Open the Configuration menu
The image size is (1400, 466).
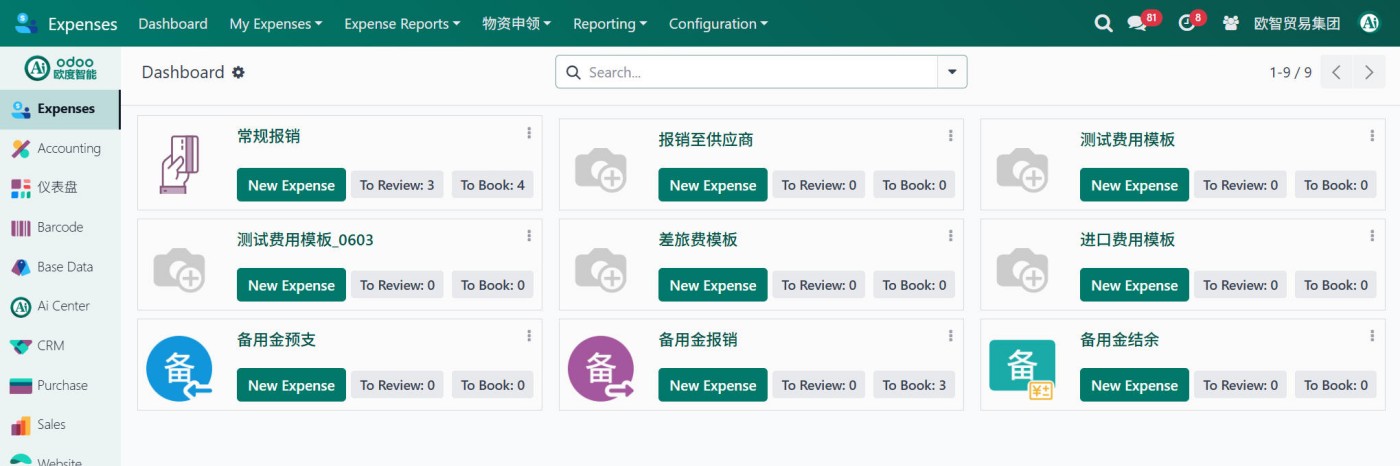tap(719, 23)
